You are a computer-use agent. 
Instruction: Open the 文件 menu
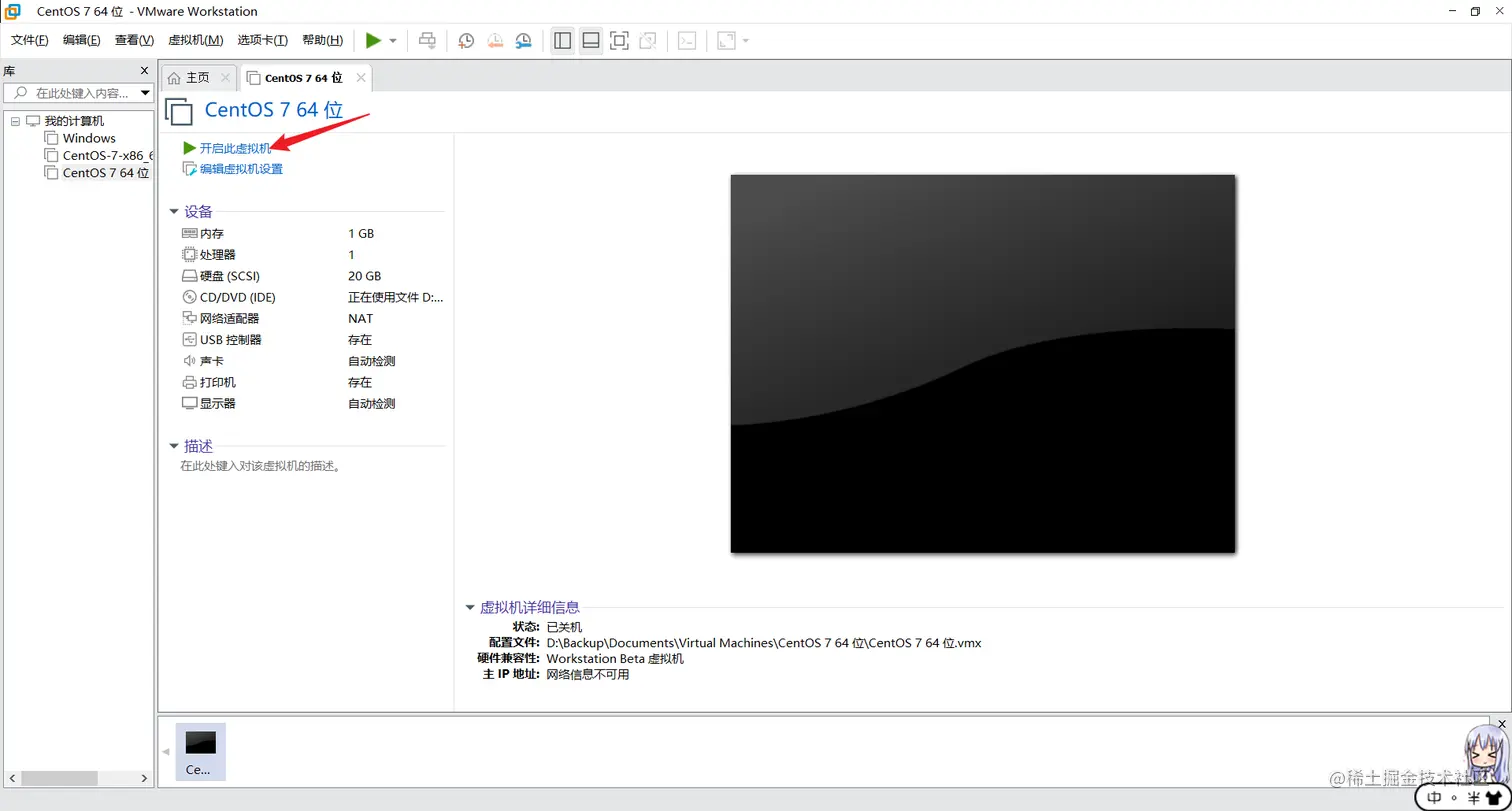[x=29, y=40]
